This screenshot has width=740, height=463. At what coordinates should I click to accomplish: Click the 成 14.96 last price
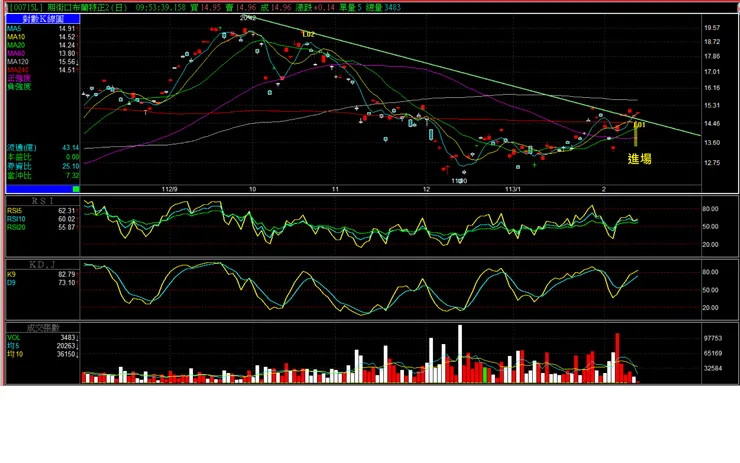(275, 8)
